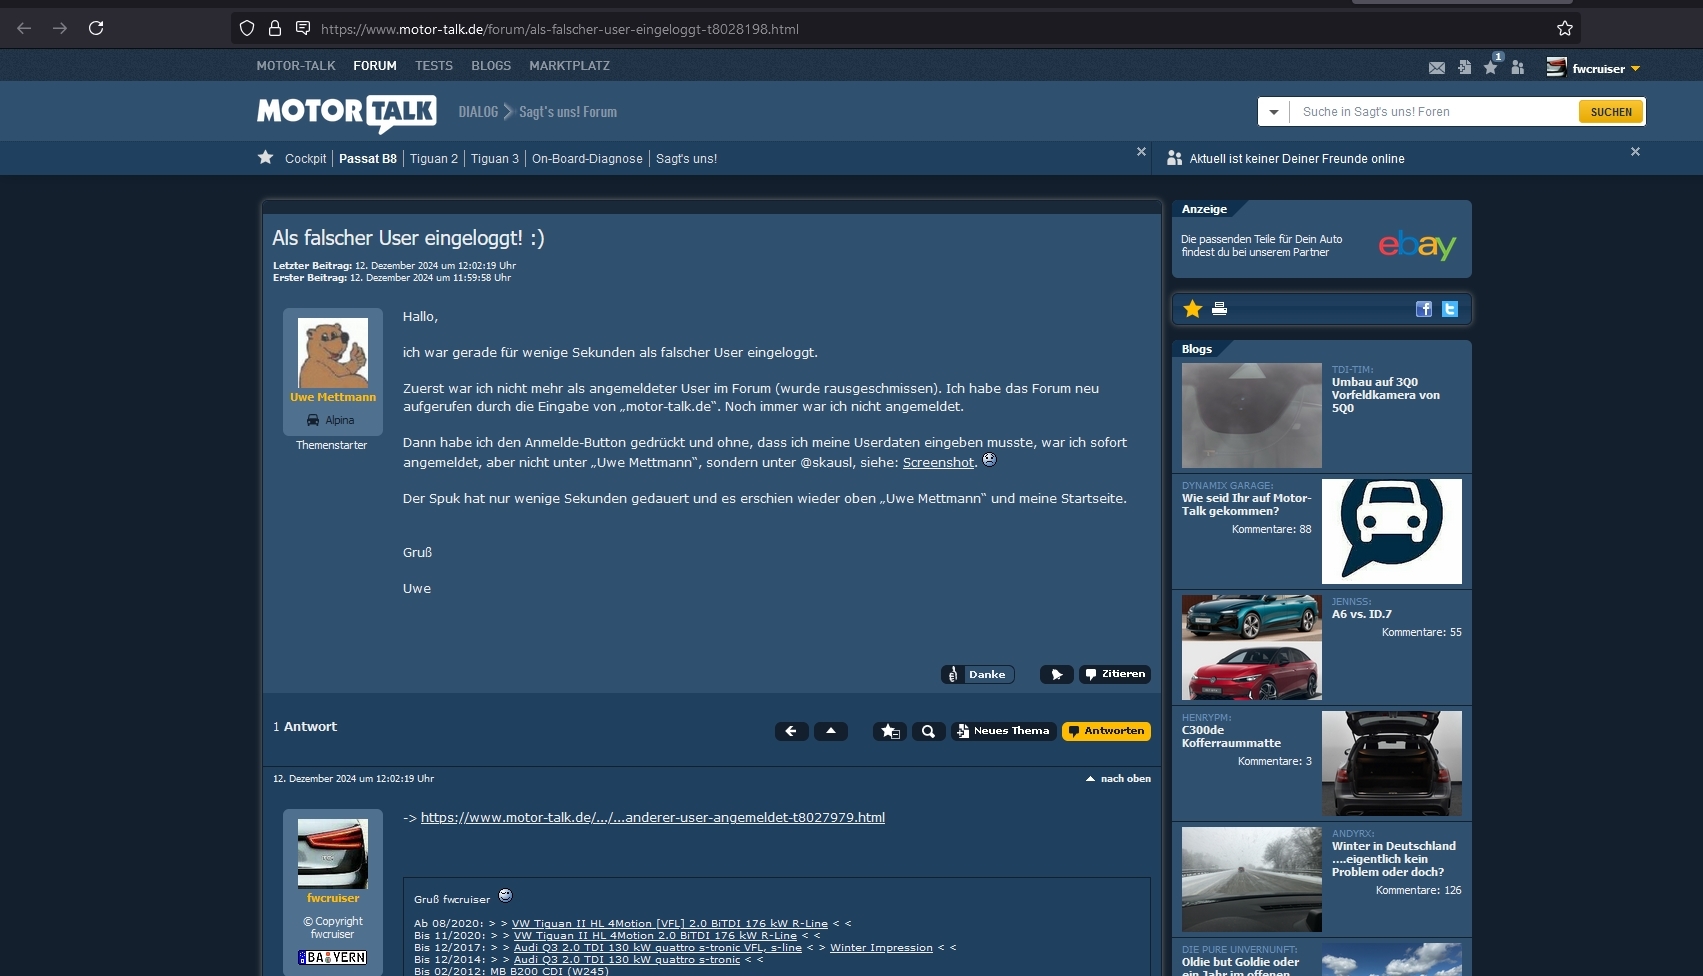
Task: Open Tiguan 2 shortcut
Action: (x=434, y=159)
